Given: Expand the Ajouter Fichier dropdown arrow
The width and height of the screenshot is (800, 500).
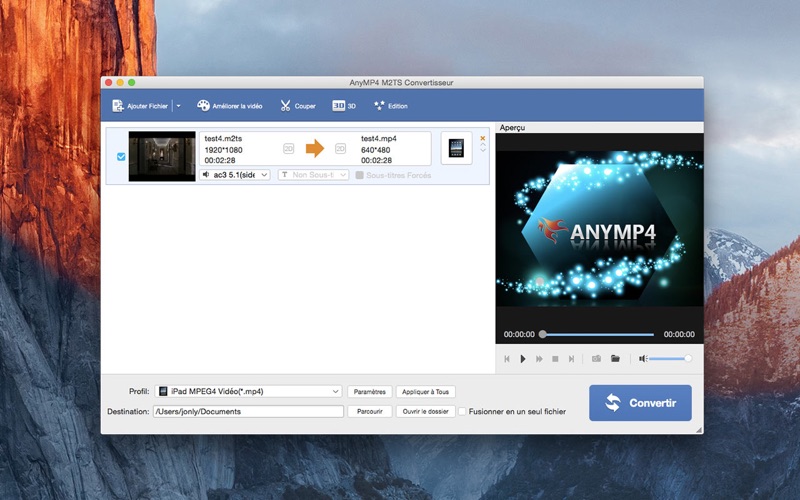Looking at the screenshot, I should click(x=179, y=106).
